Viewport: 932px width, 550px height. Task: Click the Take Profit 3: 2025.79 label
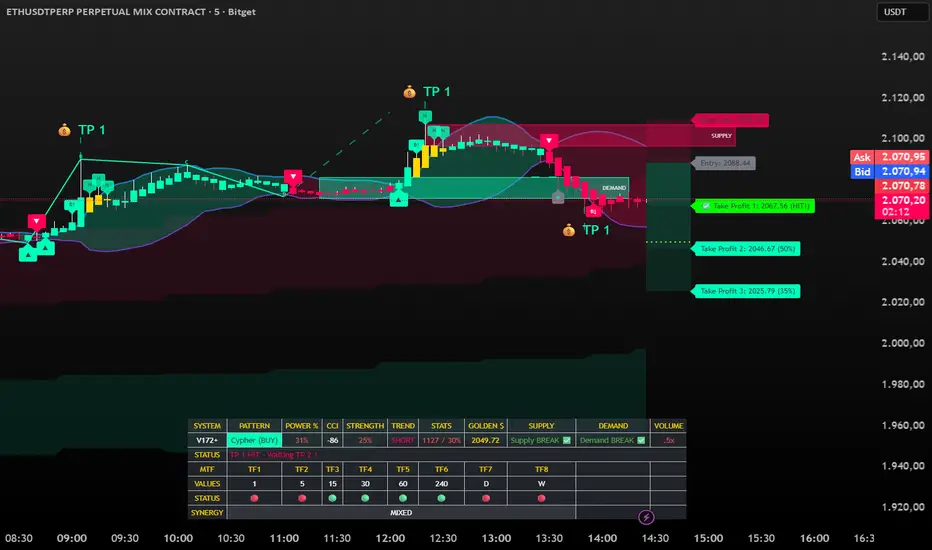(746, 291)
